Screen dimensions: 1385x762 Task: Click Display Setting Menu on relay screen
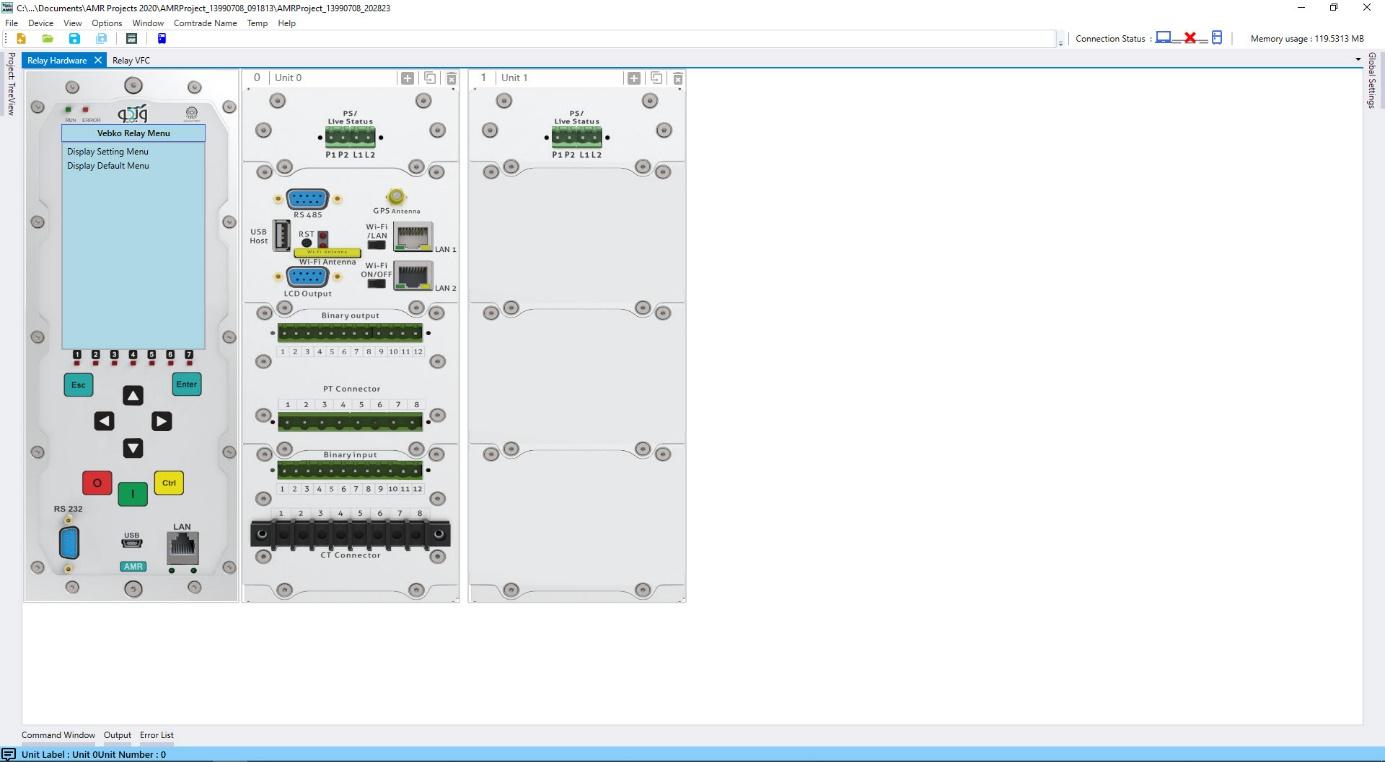point(108,152)
